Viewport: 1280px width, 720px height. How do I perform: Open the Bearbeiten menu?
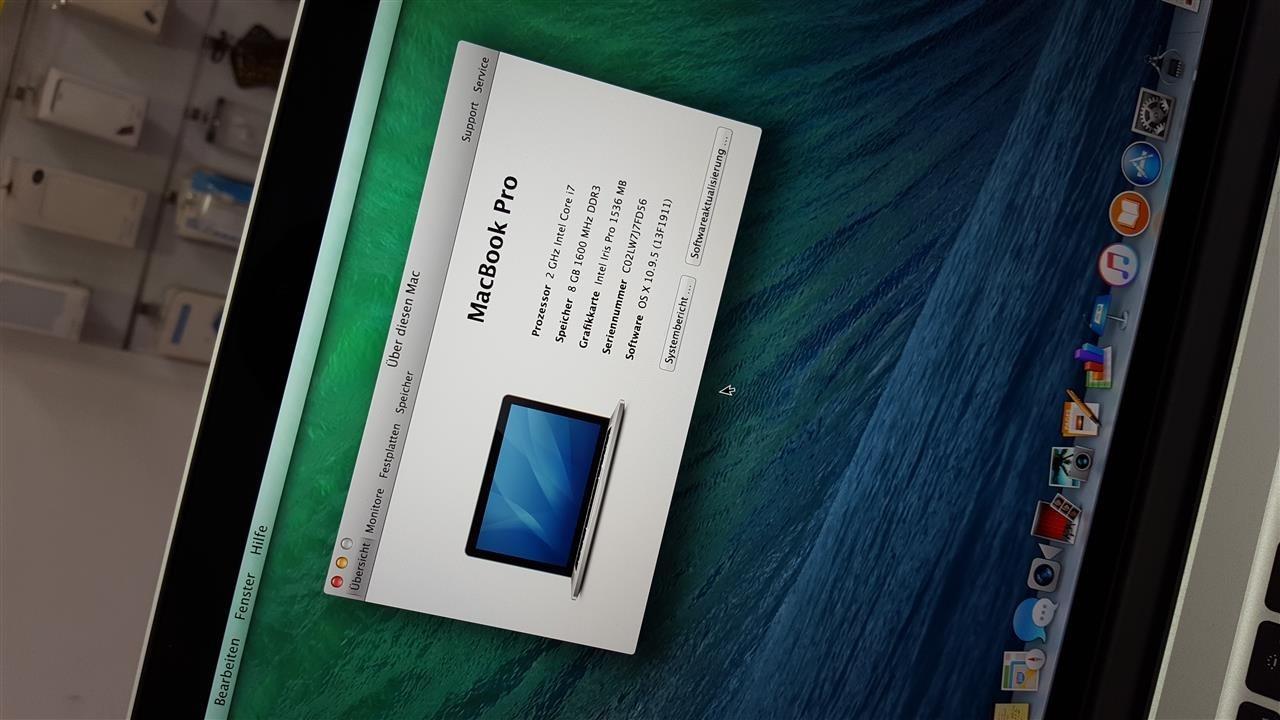(228, 673)
